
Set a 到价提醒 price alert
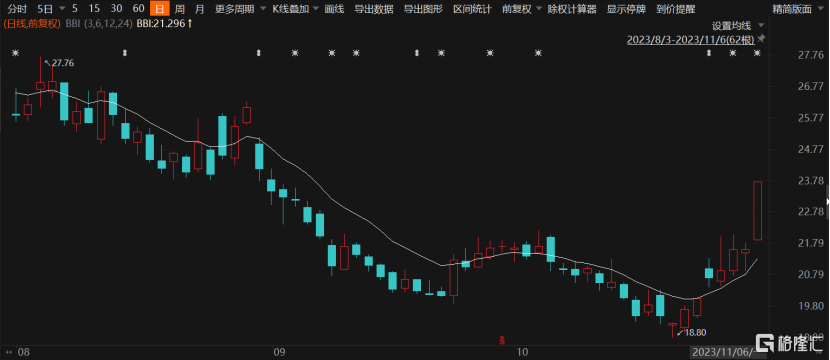(676, 9)
